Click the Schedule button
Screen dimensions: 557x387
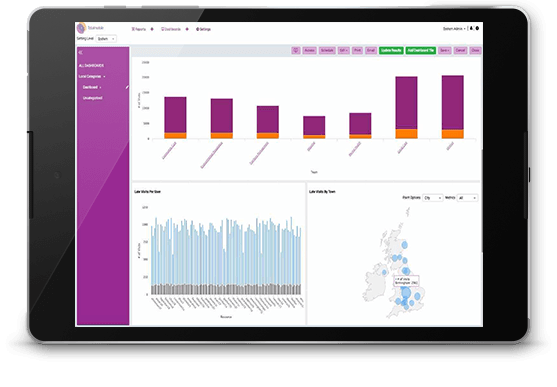point(327,50)
